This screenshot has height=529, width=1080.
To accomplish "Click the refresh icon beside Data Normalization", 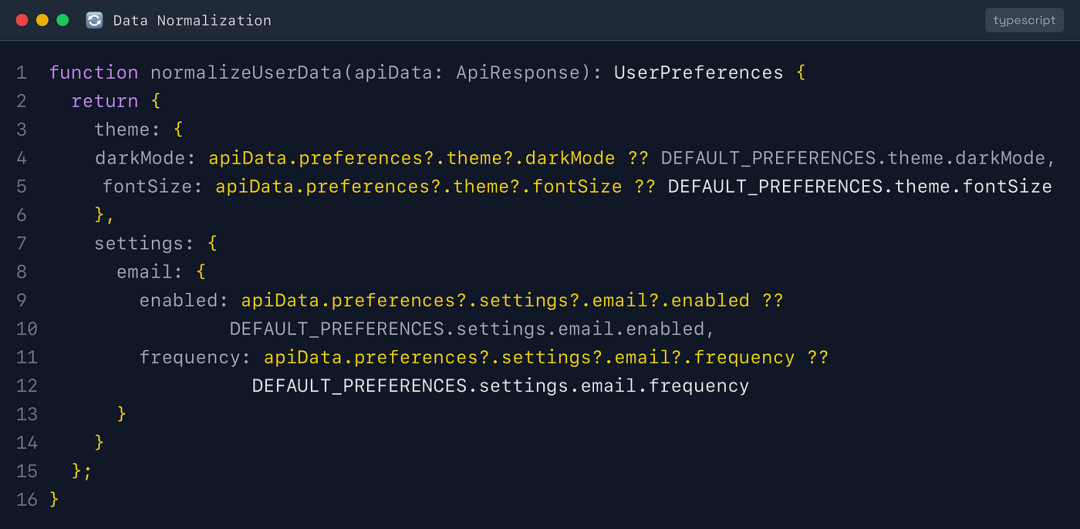I will [x=94, y=20].
